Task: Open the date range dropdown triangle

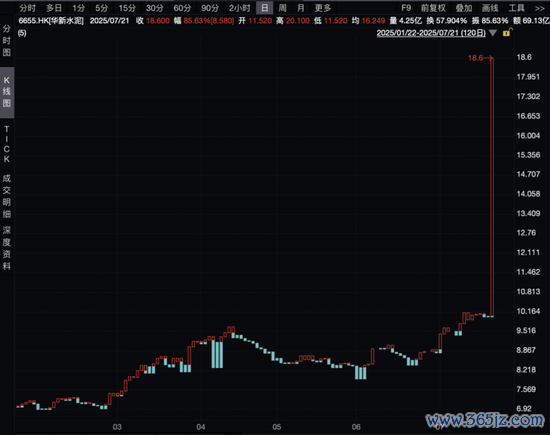Action: pos(493,33)
